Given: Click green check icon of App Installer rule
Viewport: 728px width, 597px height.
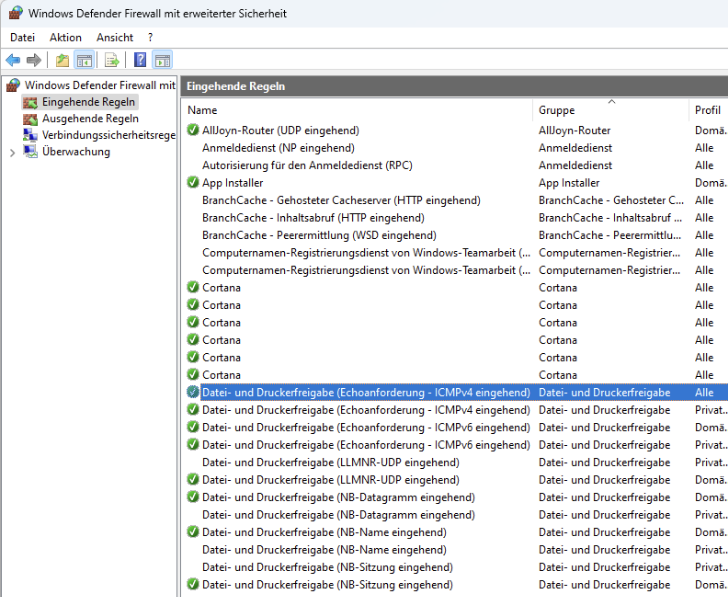Looking at the screenshot, I should (193, 182).
